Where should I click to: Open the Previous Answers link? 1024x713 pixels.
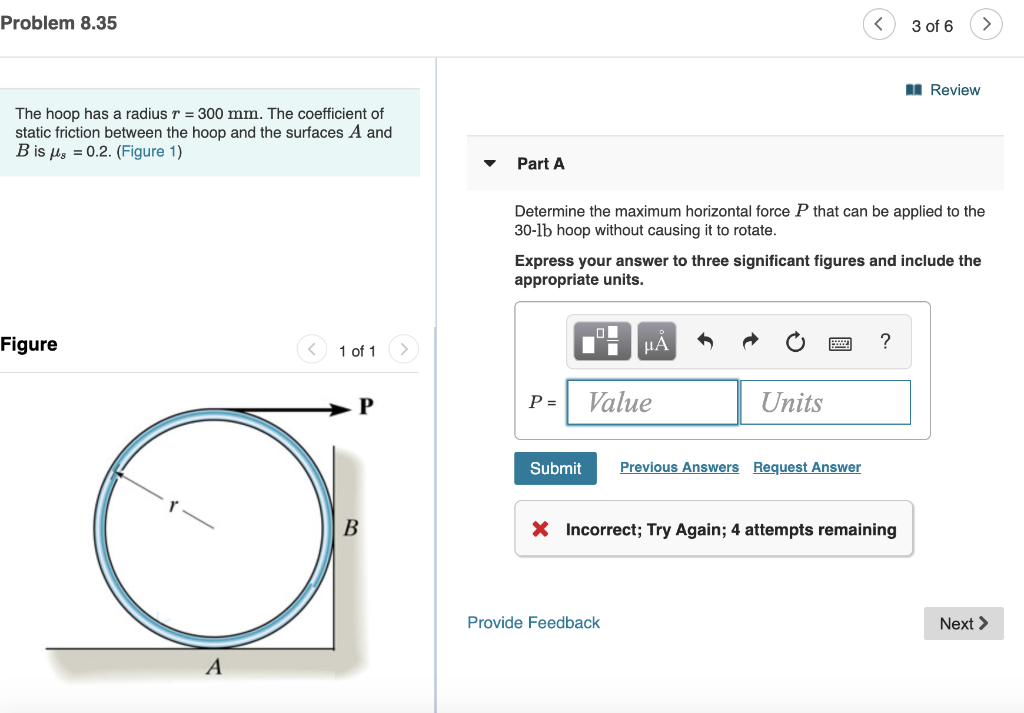click(x=679, y=467)
